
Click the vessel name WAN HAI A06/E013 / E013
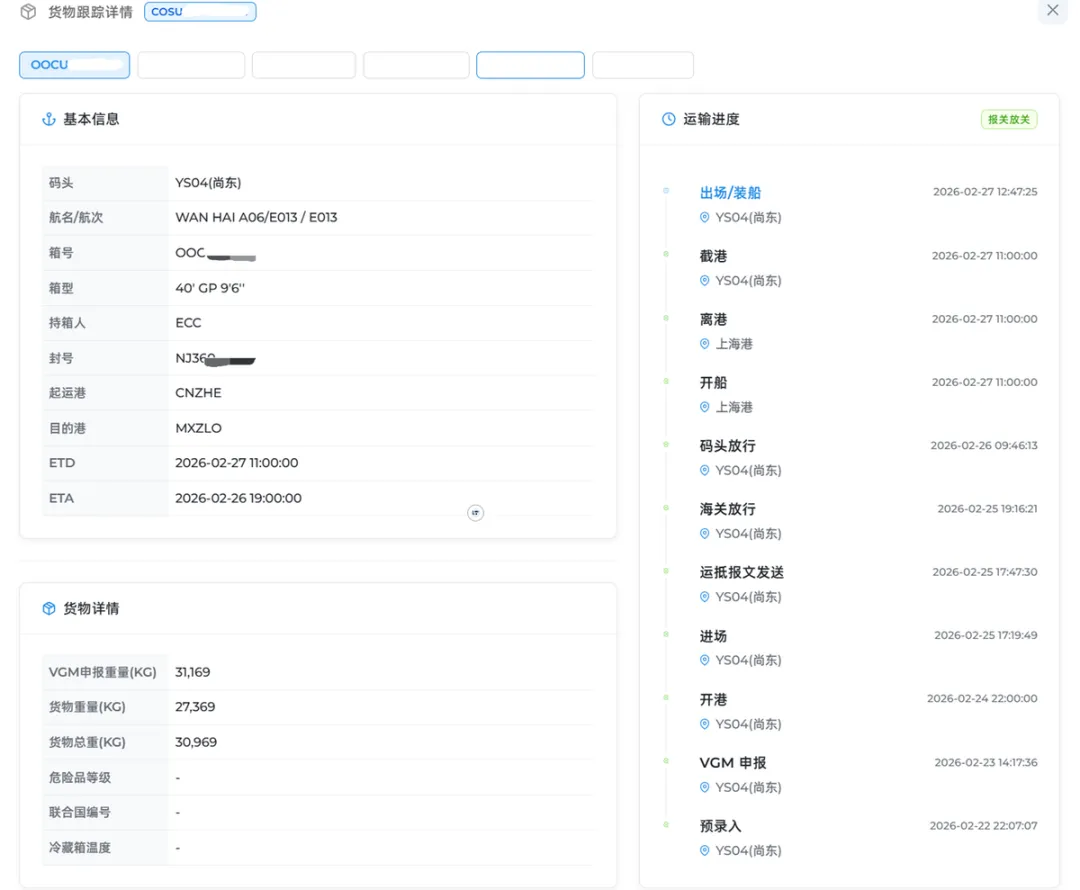(x=256, y=218)
